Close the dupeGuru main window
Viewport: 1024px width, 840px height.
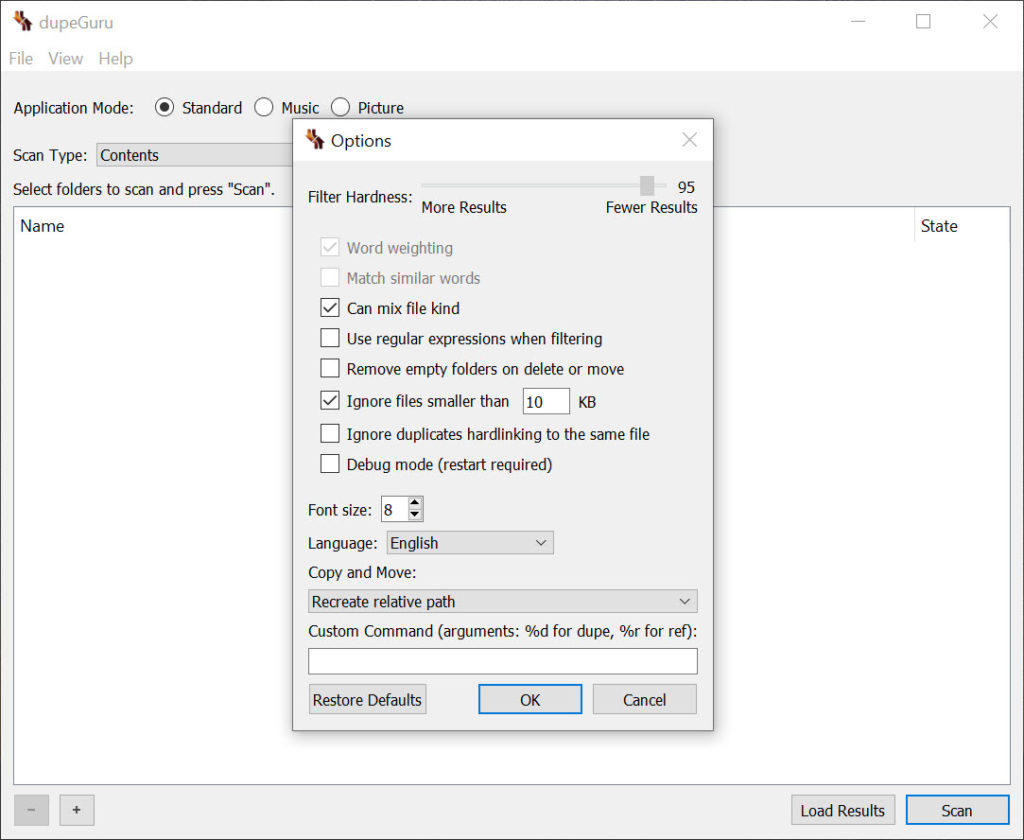pos(990,22)
